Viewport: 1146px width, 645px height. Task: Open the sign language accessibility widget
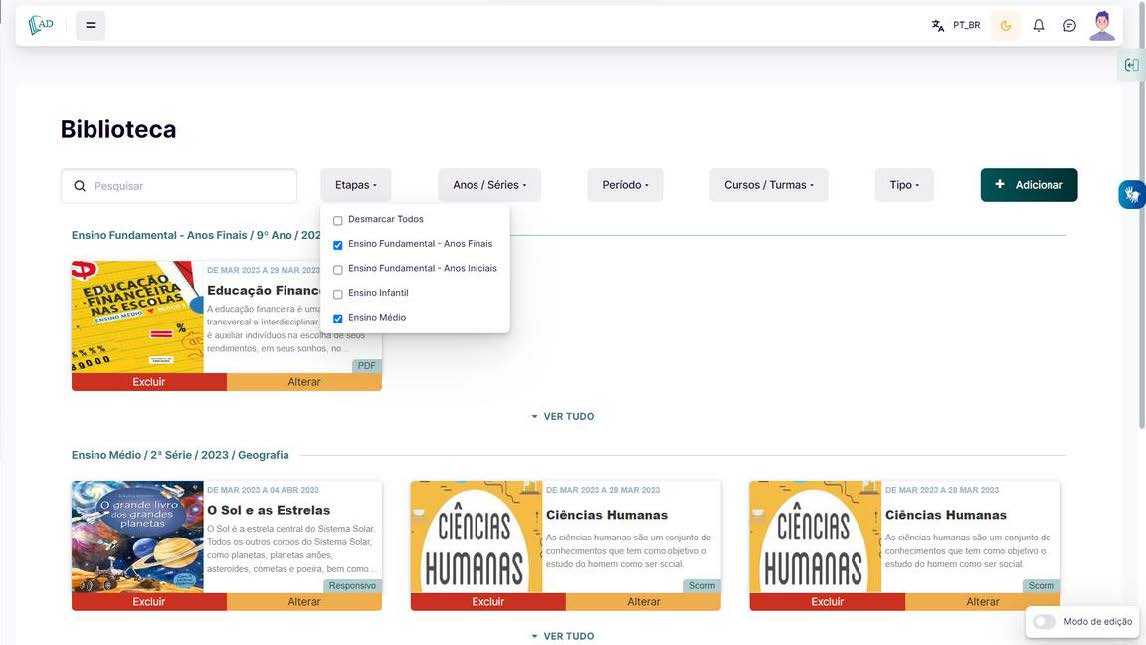pyautogui.click(x=1131, y=194)
